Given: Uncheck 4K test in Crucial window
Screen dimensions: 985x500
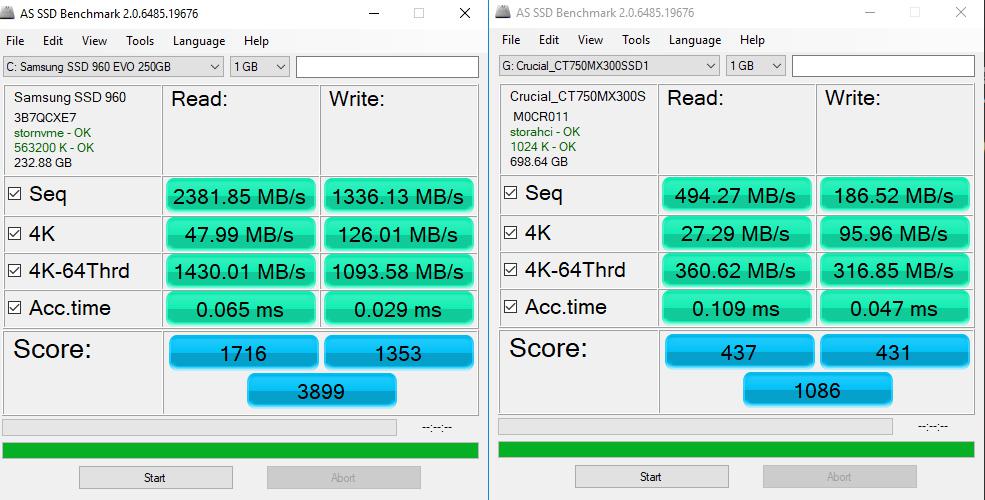Looking at the screenshot, I should click(511, 232).
